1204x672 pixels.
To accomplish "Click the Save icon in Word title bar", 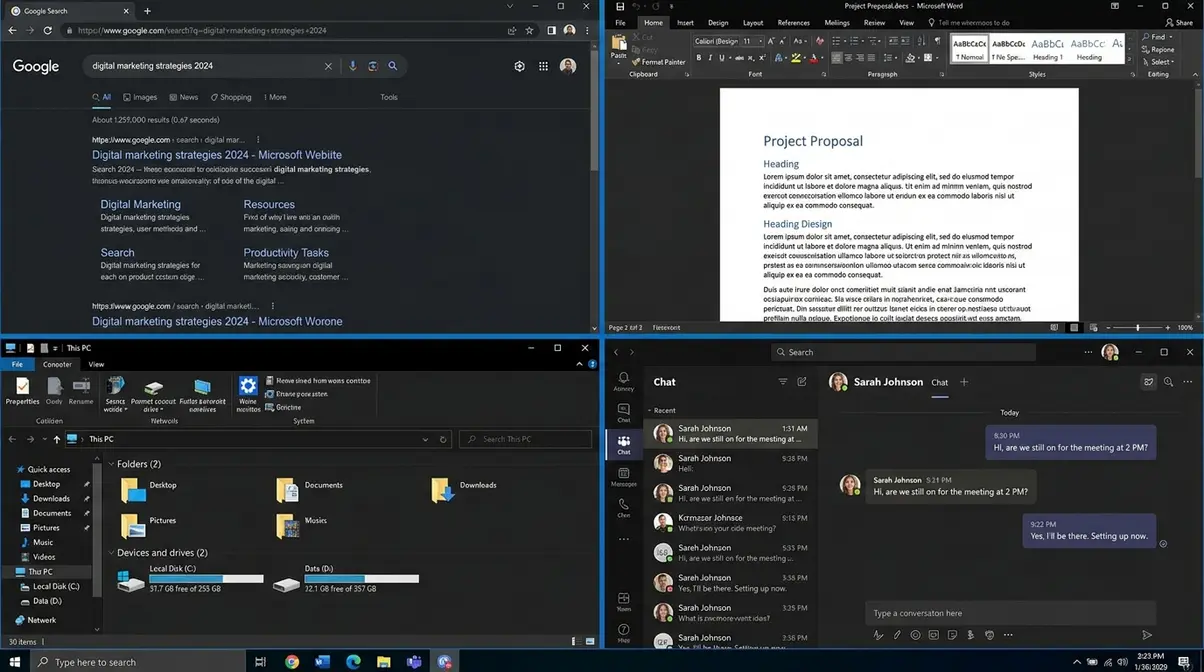I will click(620, 6).
